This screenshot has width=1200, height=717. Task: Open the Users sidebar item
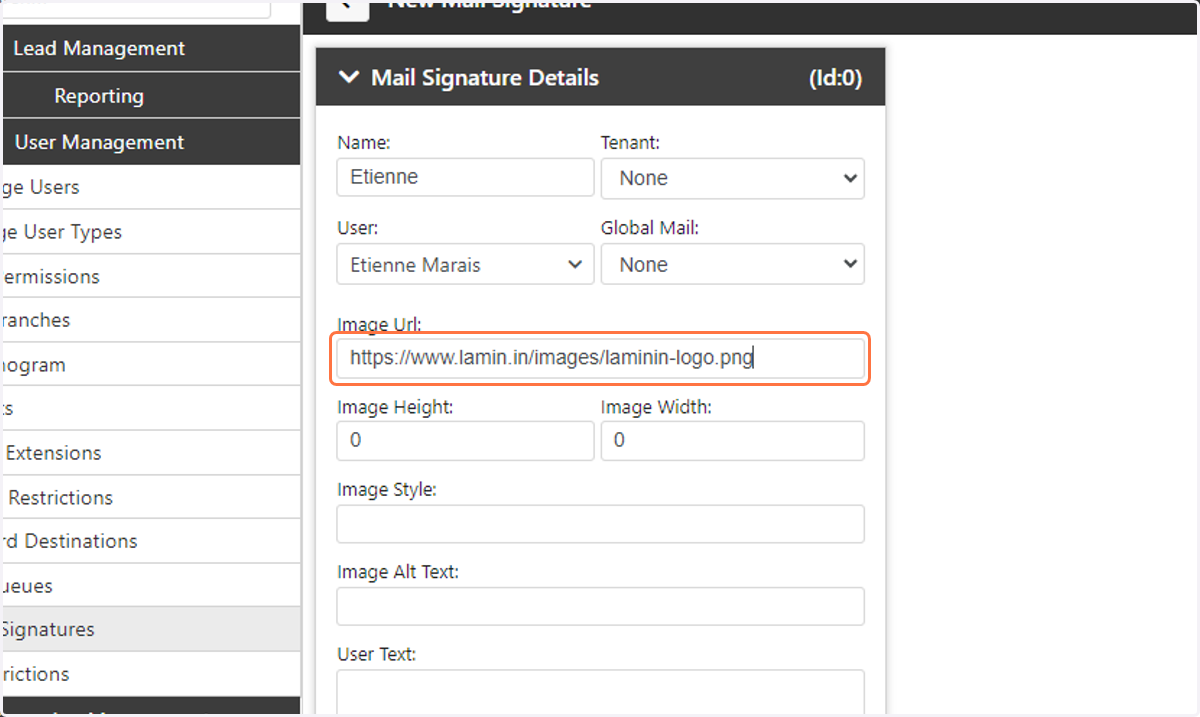point(150,187)
